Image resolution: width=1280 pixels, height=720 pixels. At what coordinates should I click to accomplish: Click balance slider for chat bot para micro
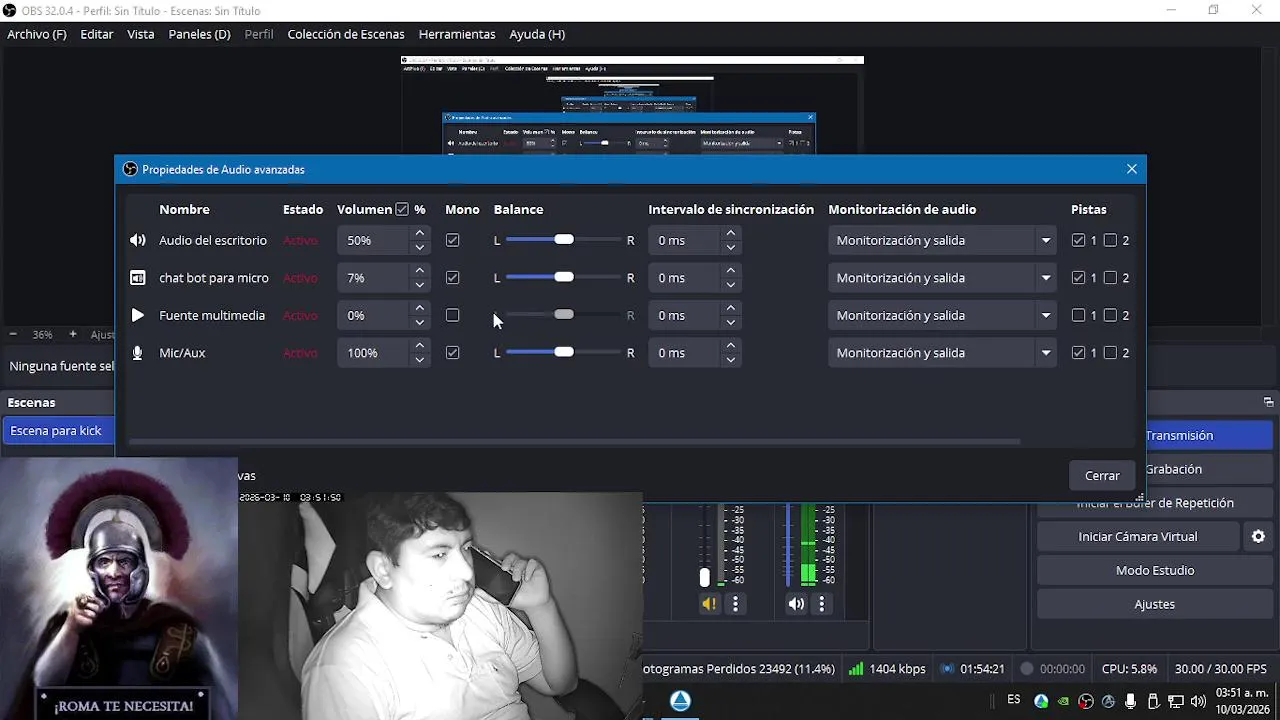(564, 278)
